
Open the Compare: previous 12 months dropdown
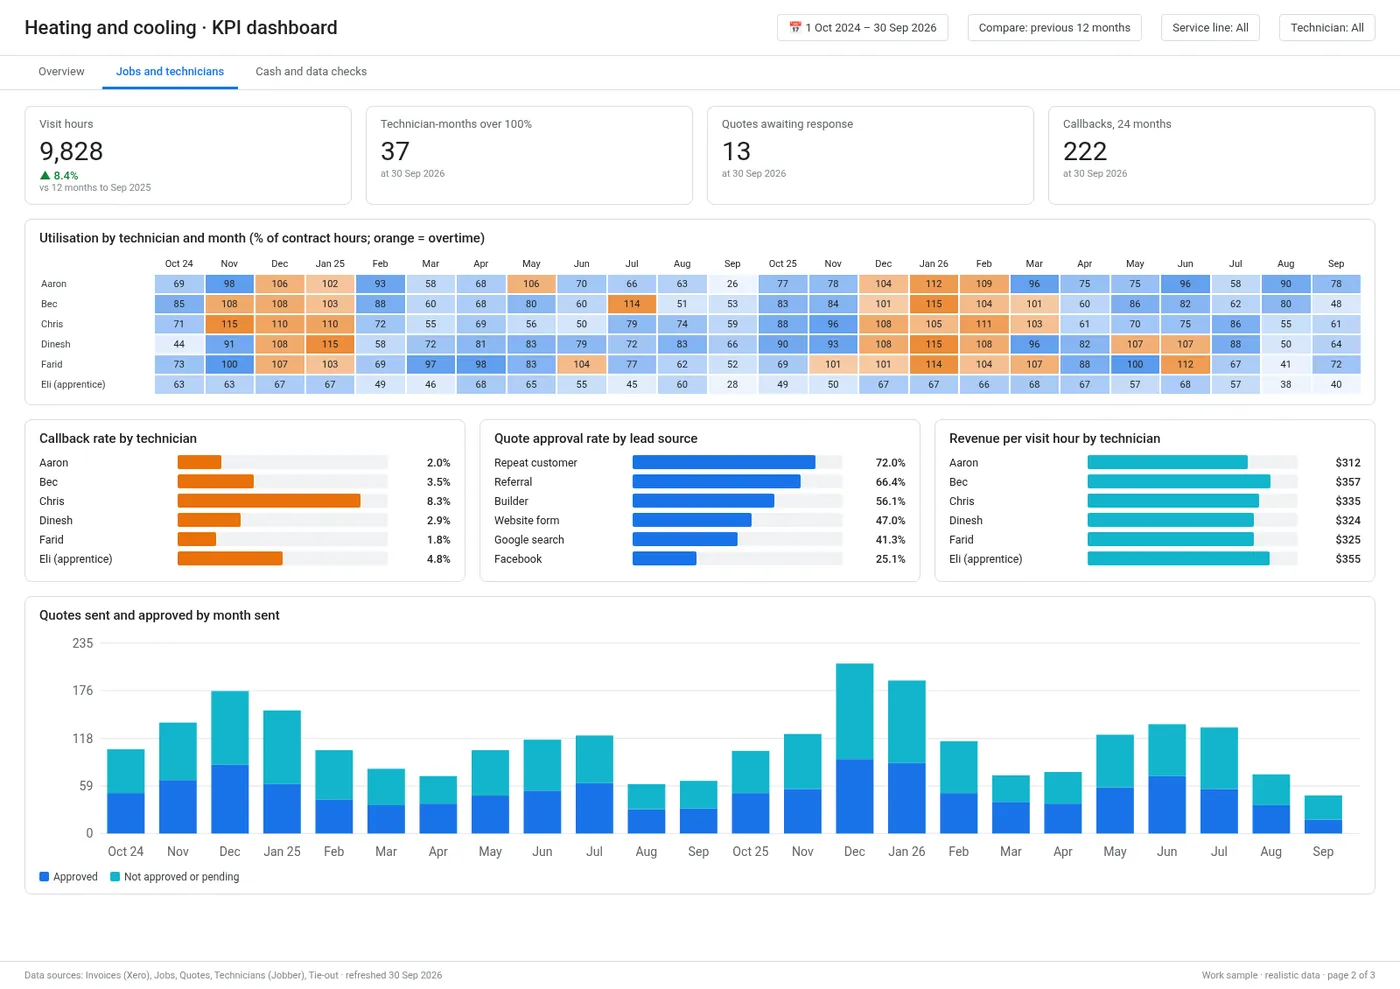pyautogui.click(x=1054, y=28)
